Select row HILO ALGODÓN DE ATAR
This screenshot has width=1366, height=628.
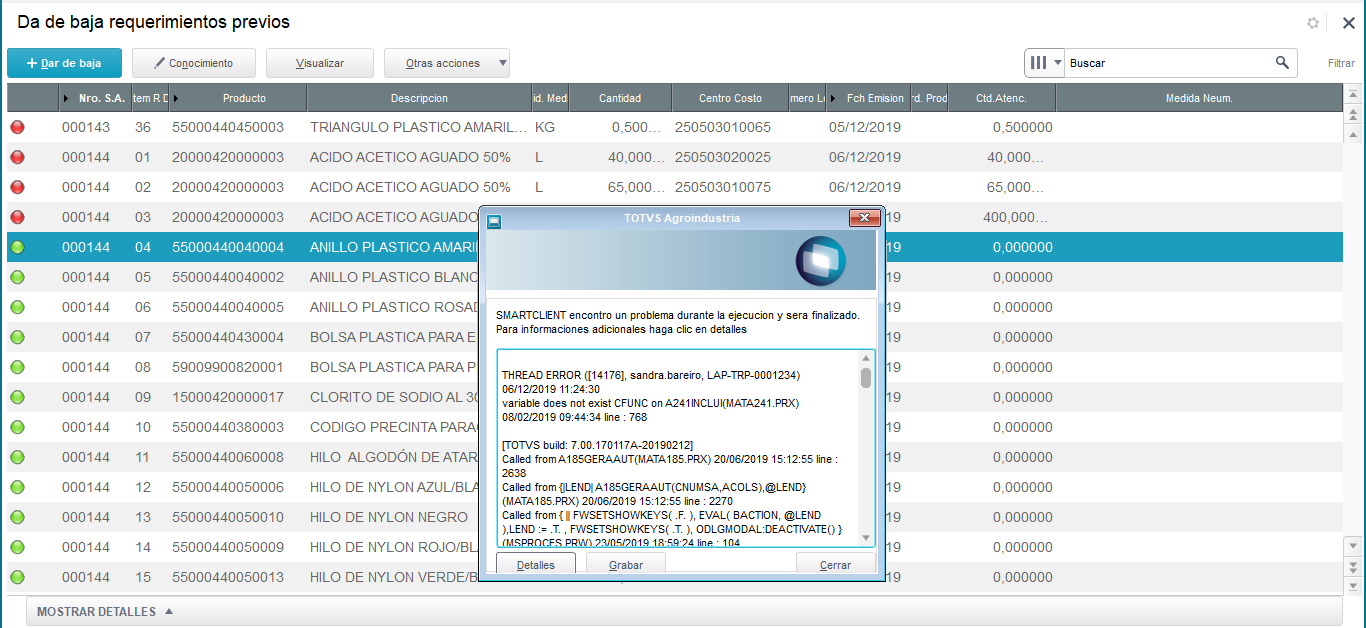674,457
